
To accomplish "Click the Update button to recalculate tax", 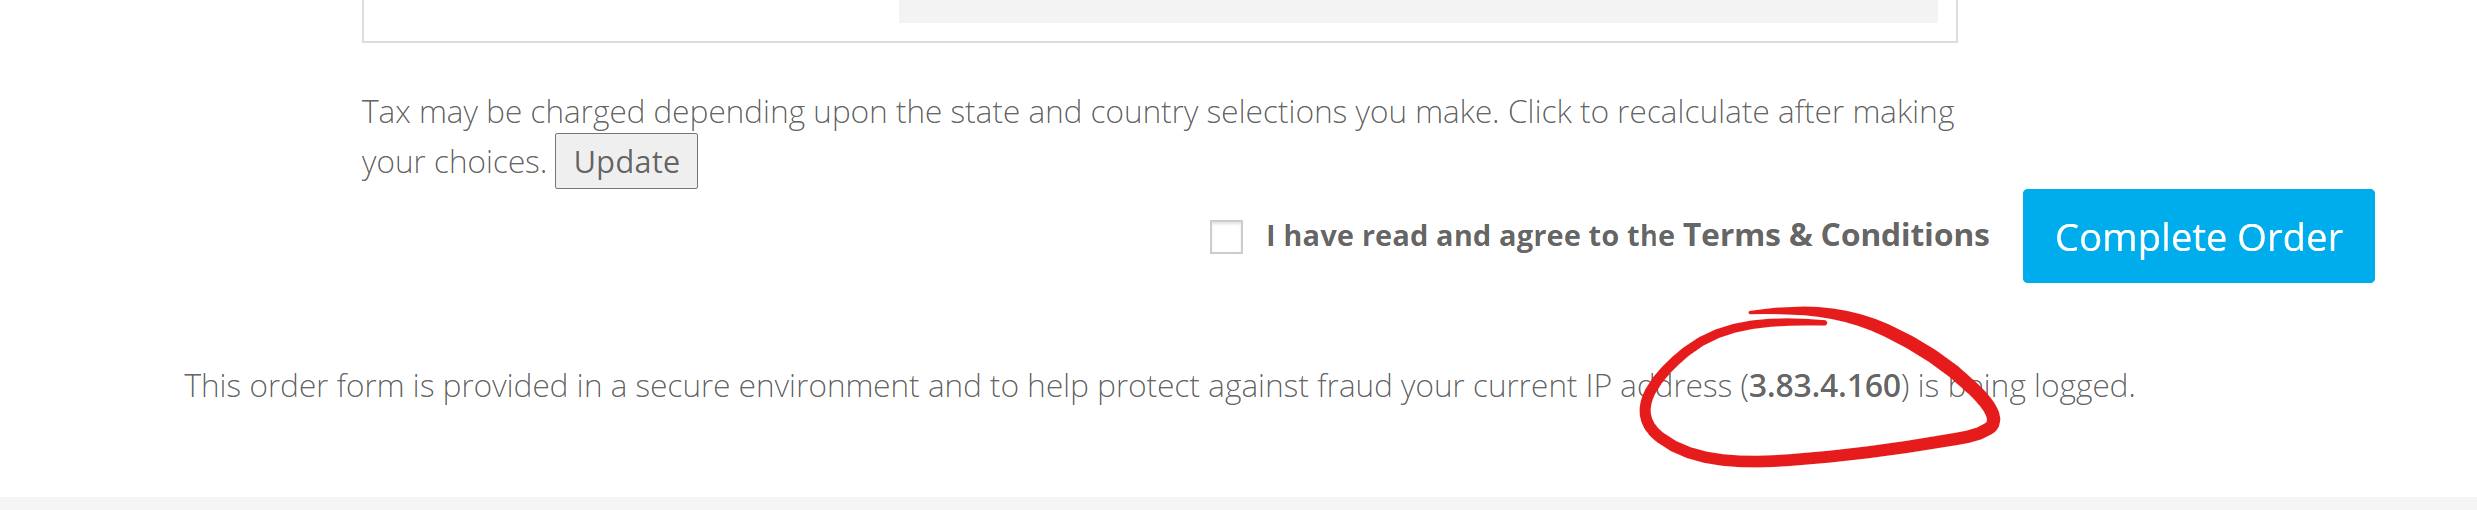I will (626, 161).
